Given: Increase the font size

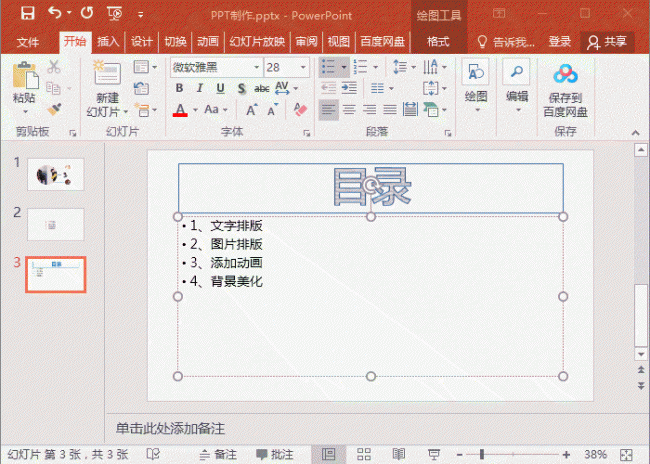Looking at the screenshot, I should pyautogui.click(x=252, y=110).
